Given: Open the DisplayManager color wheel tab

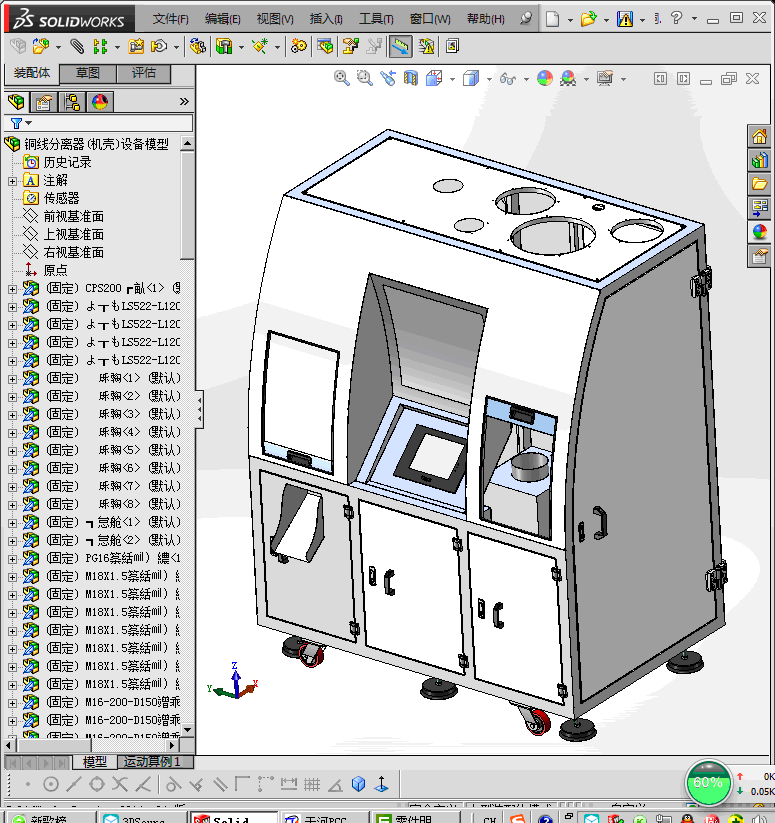Looking at the screenshot, I should pyautogui.click(x=99, y=102).
